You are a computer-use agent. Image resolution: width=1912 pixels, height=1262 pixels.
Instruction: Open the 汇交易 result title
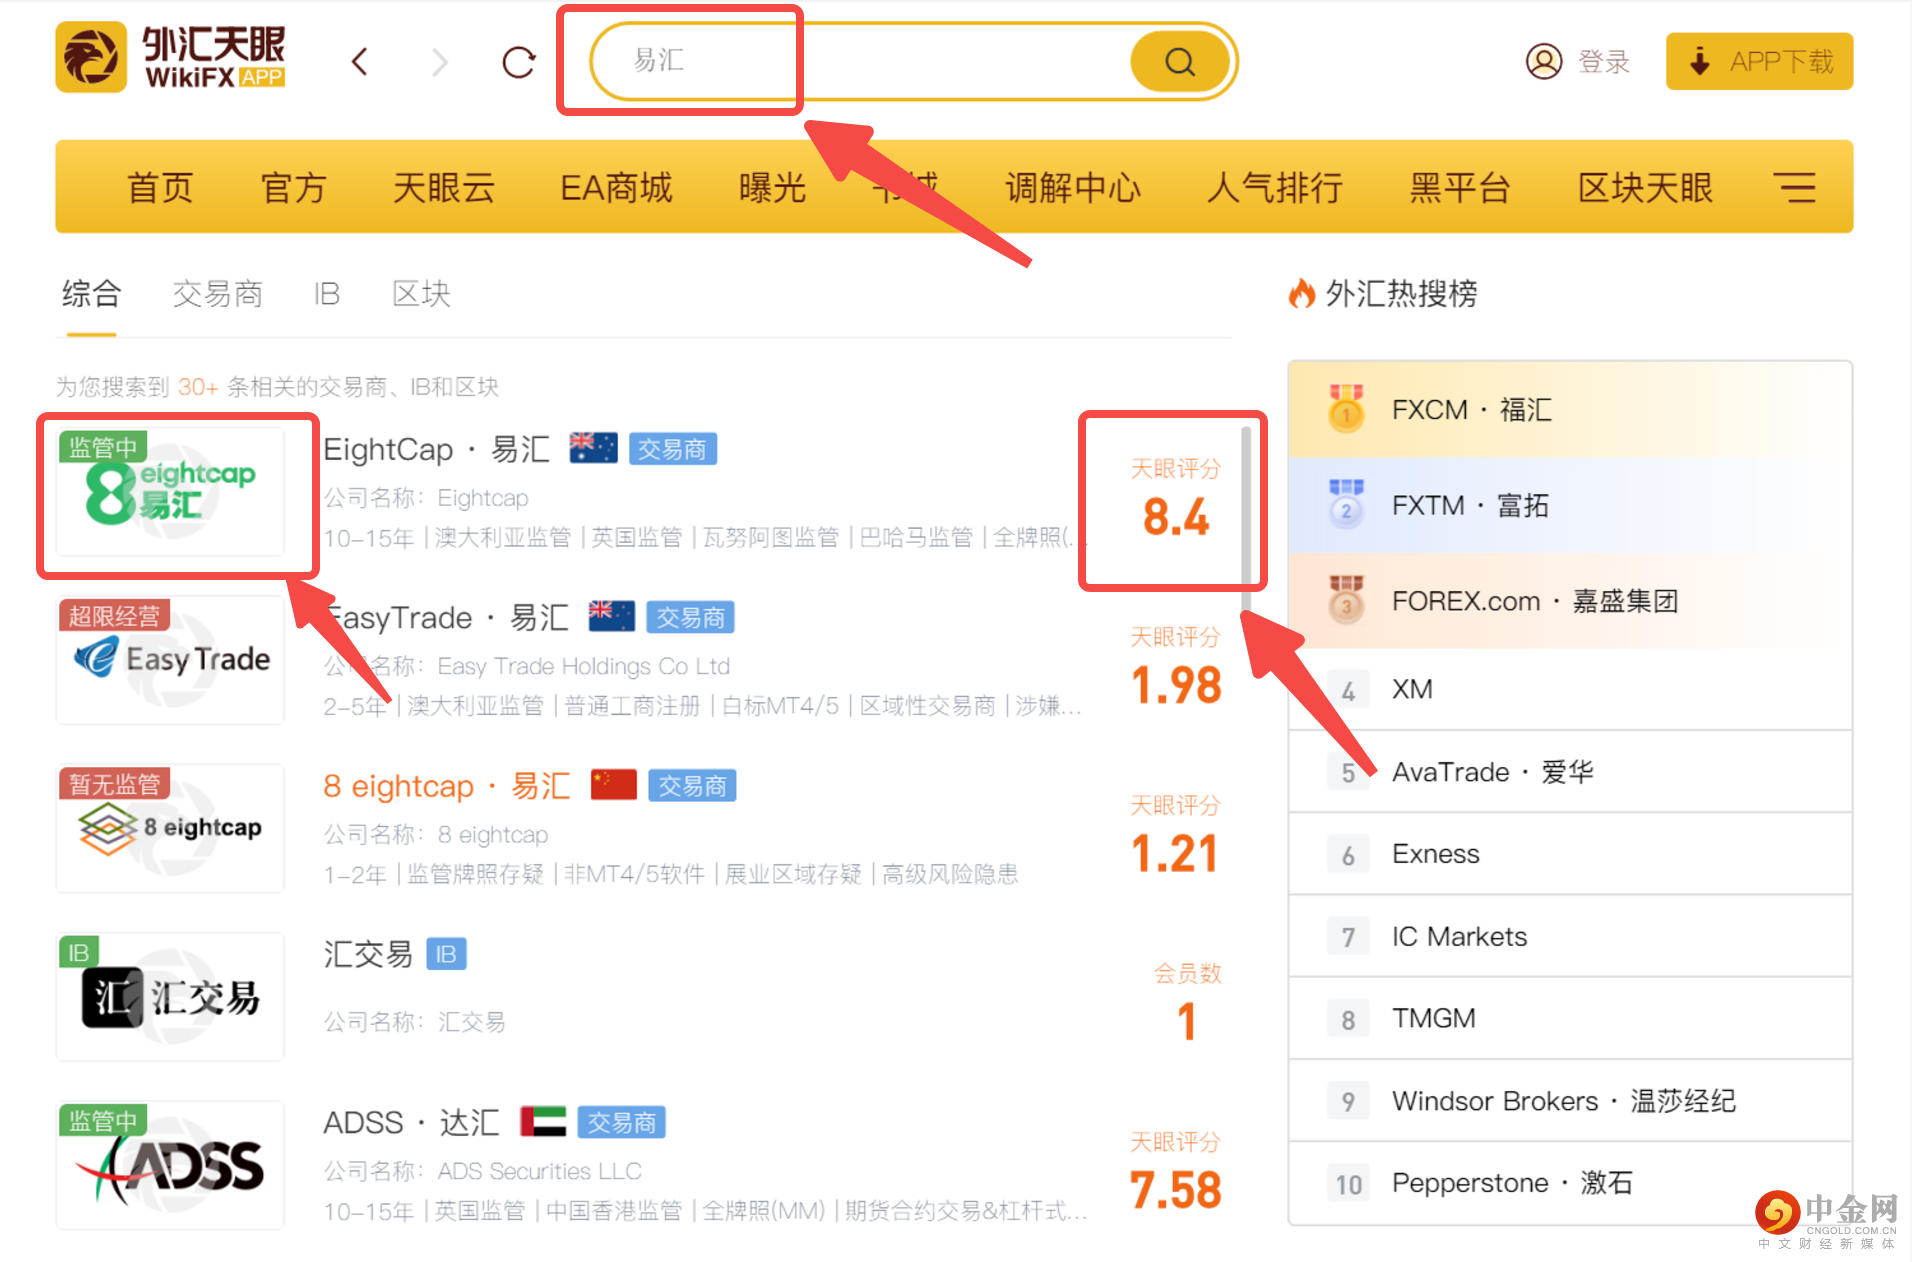tap(368, 954)
